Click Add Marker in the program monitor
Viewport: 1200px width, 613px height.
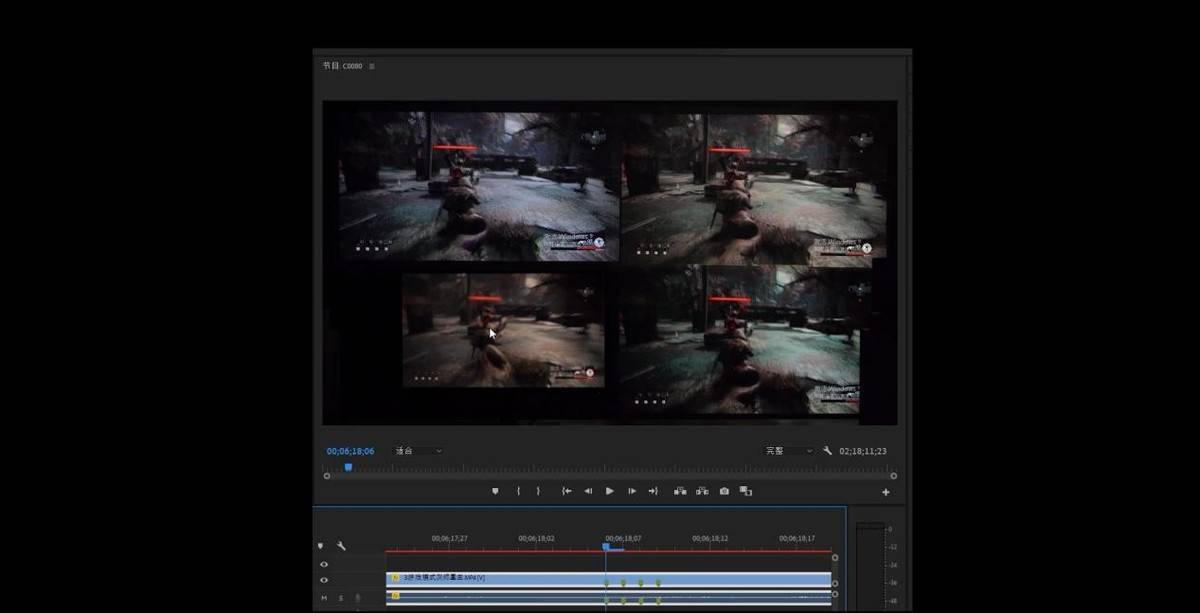click(495, 491)
